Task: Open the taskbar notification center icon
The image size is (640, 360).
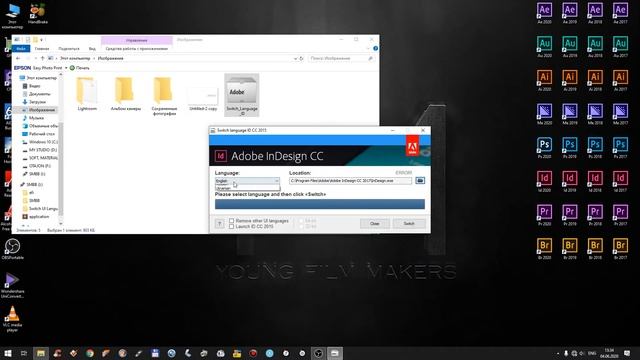Action: (627, 353)
